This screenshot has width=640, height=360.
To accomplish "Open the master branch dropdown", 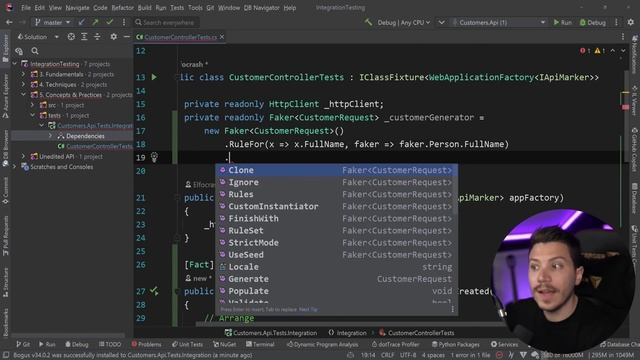I will tap(53, 22).
